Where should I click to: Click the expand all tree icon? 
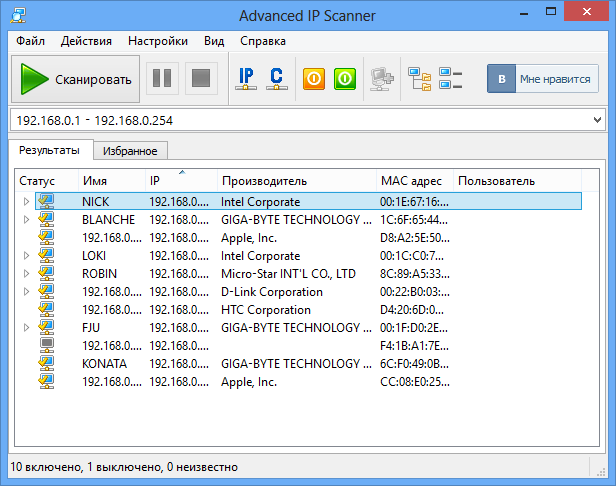coord(419,79)
